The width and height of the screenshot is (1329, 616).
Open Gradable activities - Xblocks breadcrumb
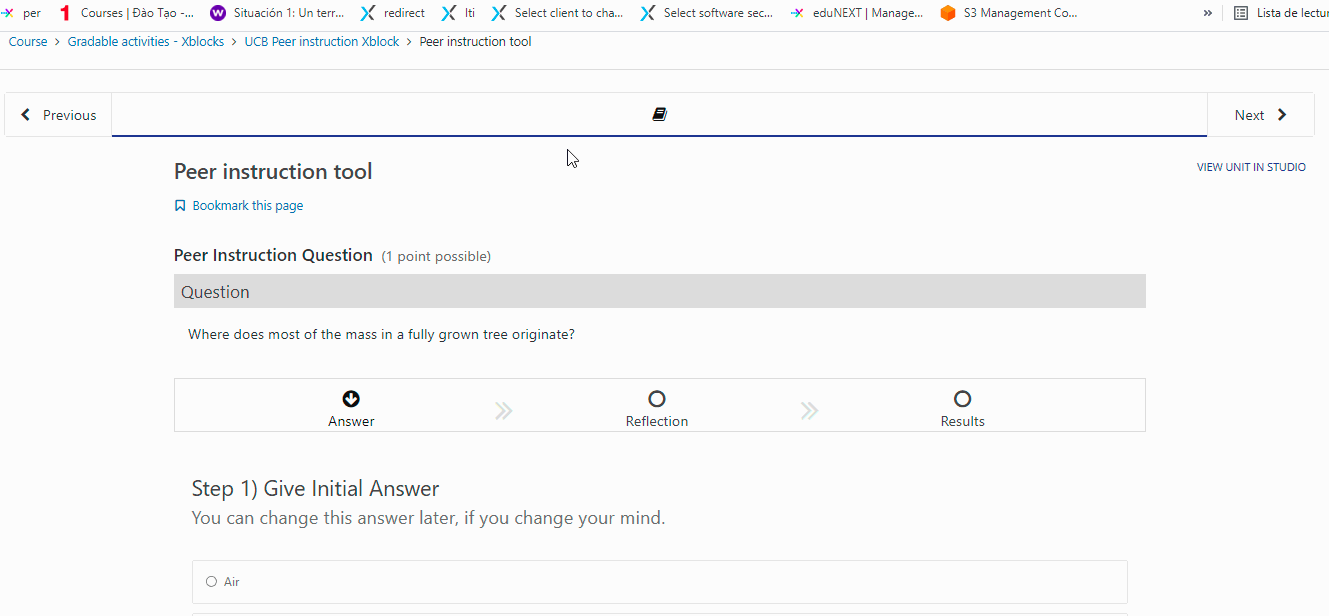tap(146, 42)
